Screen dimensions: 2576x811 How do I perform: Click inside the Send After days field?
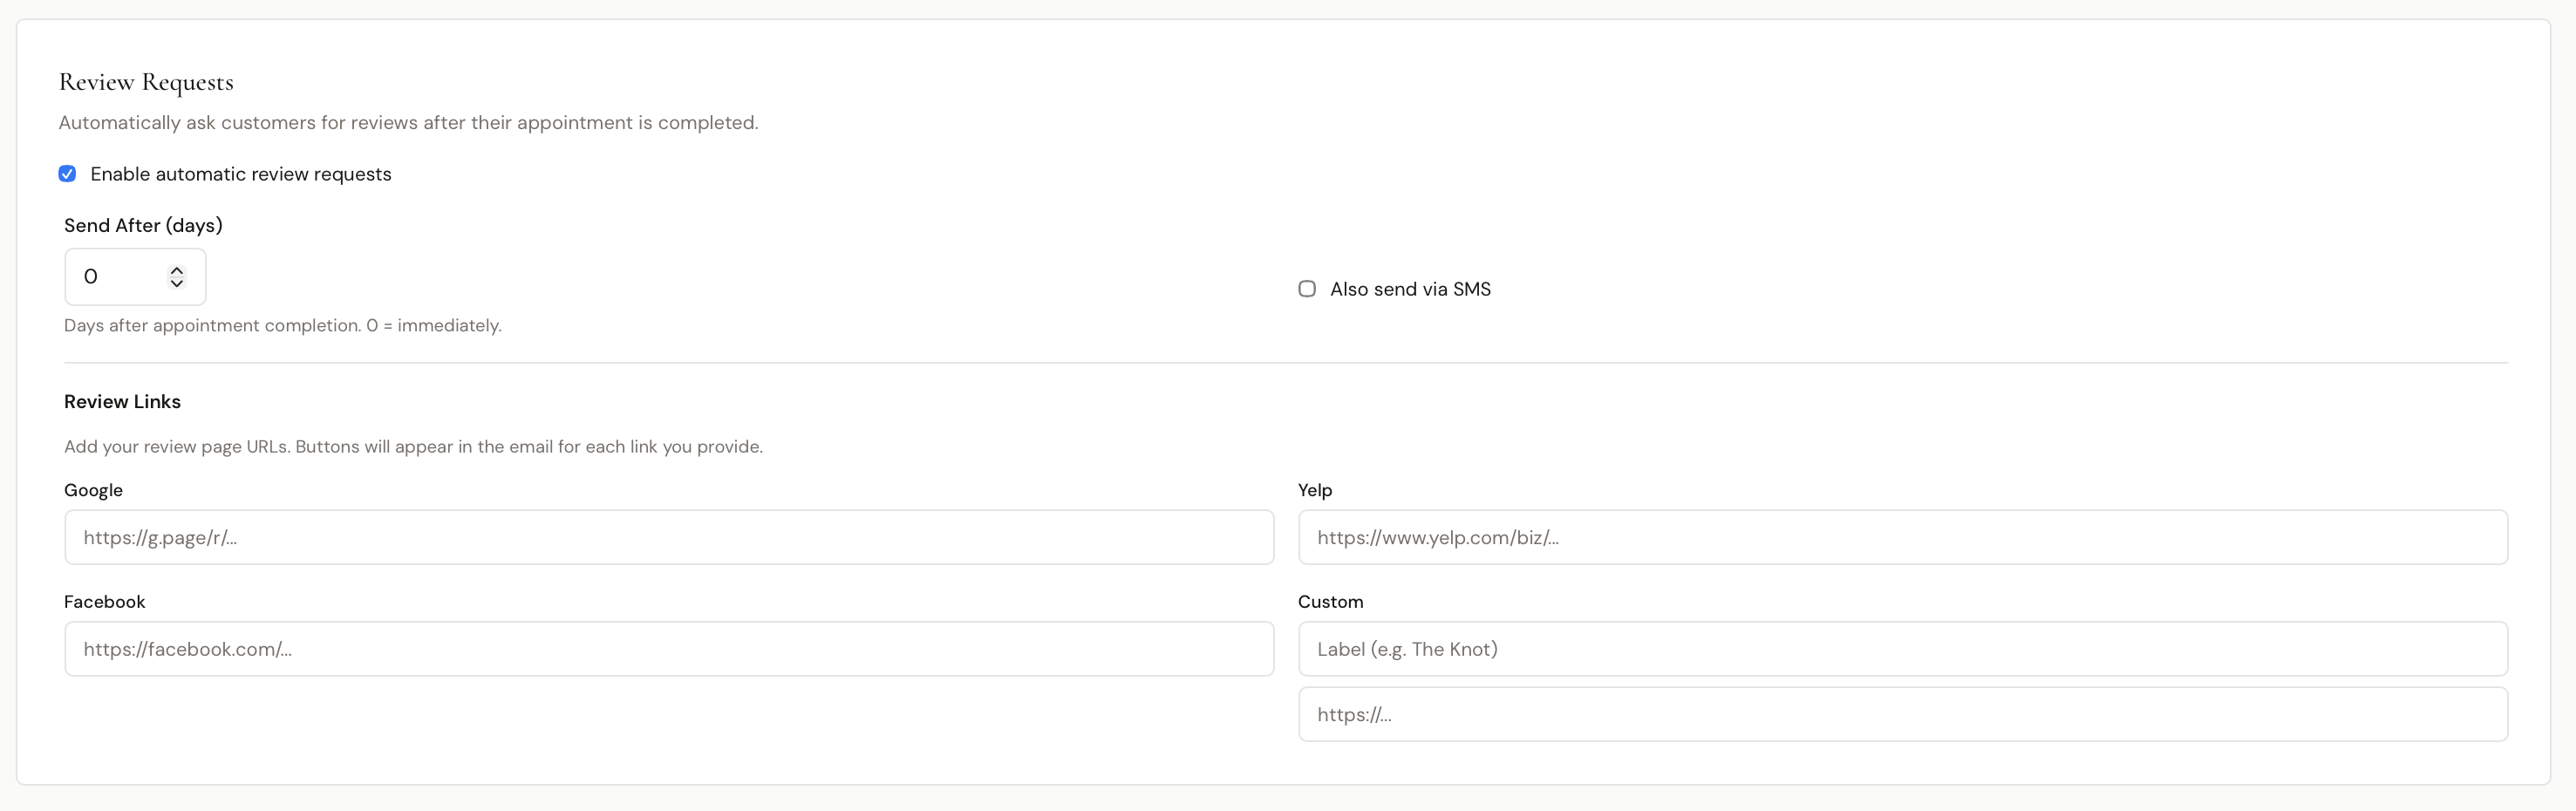click(x=115, y=277)
